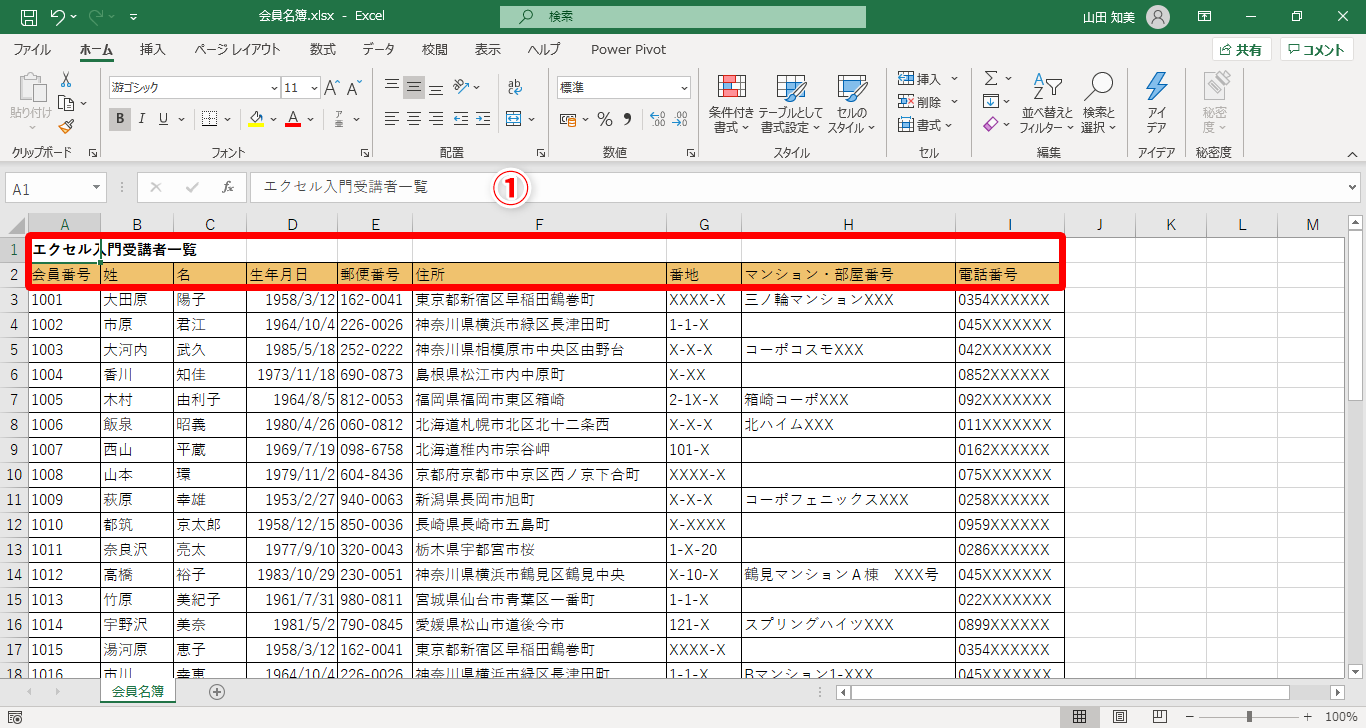This screenshot has height=728, width=1366.
Task: Open テーブルとして書式設定 format as table
Action: (x=790, y=103)
